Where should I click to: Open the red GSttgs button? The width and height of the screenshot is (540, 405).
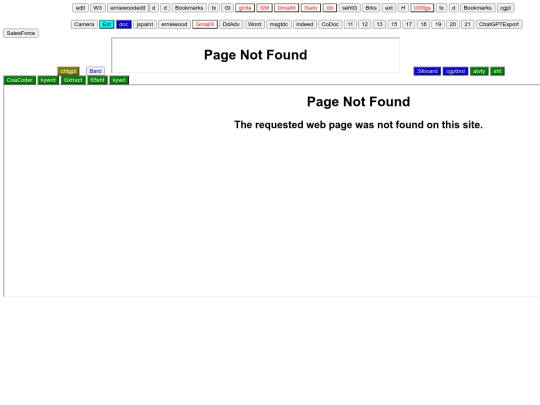click(x=422, y=8)
